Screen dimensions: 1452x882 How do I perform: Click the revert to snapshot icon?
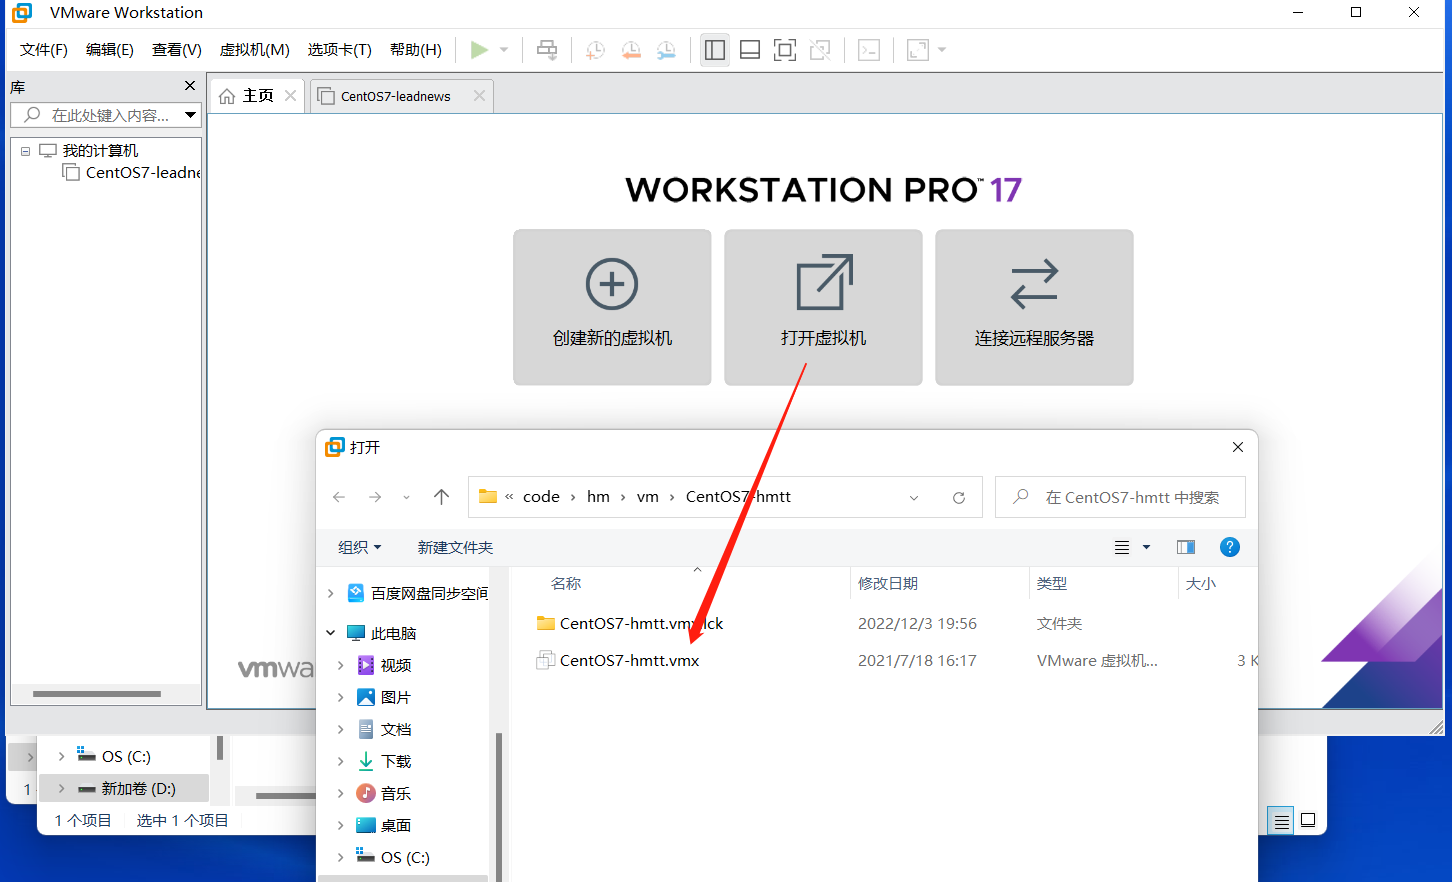(x=631, y=50)
